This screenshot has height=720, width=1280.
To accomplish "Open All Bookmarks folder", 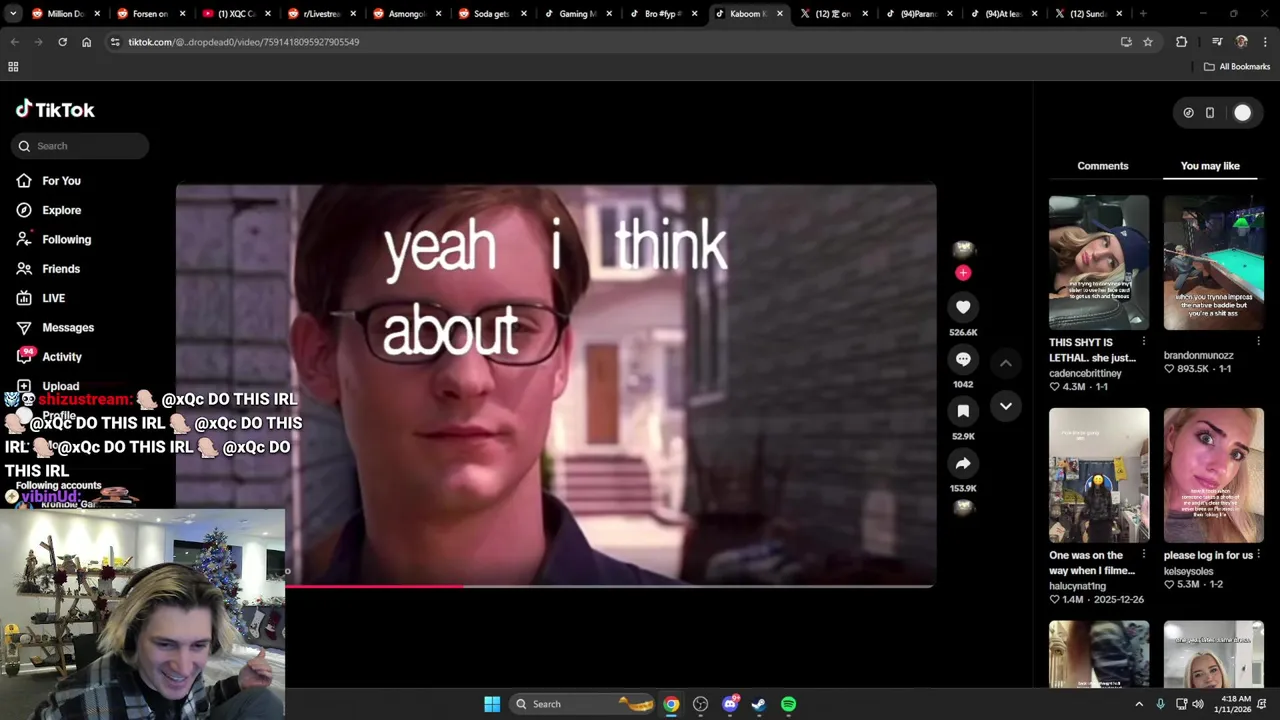I will pos(1237,67).
